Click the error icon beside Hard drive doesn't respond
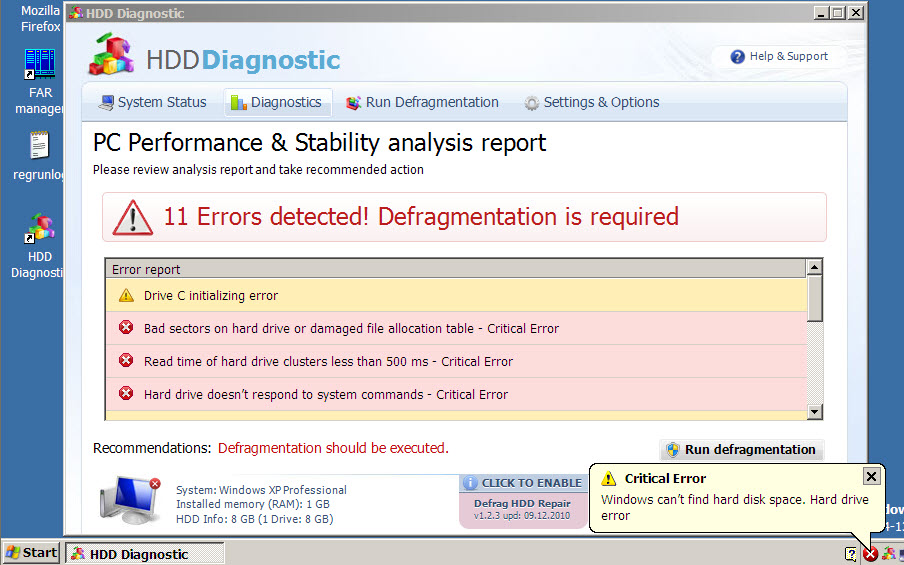The image size is (904, 565). [x=126, y=394]
